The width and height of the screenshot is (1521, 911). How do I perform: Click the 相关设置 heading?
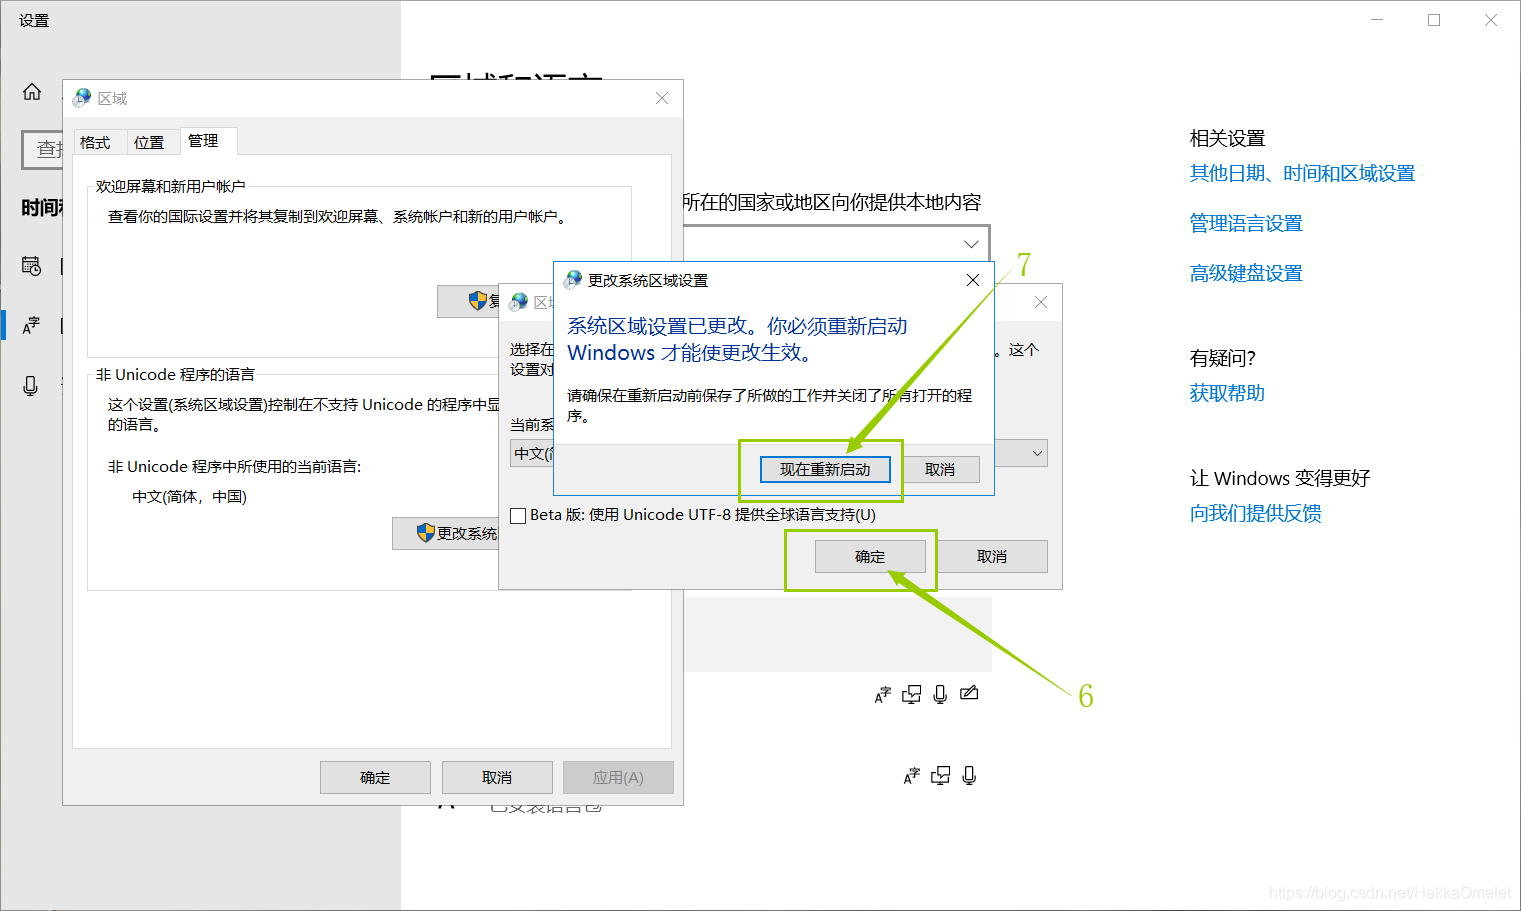pos(1227,138)
